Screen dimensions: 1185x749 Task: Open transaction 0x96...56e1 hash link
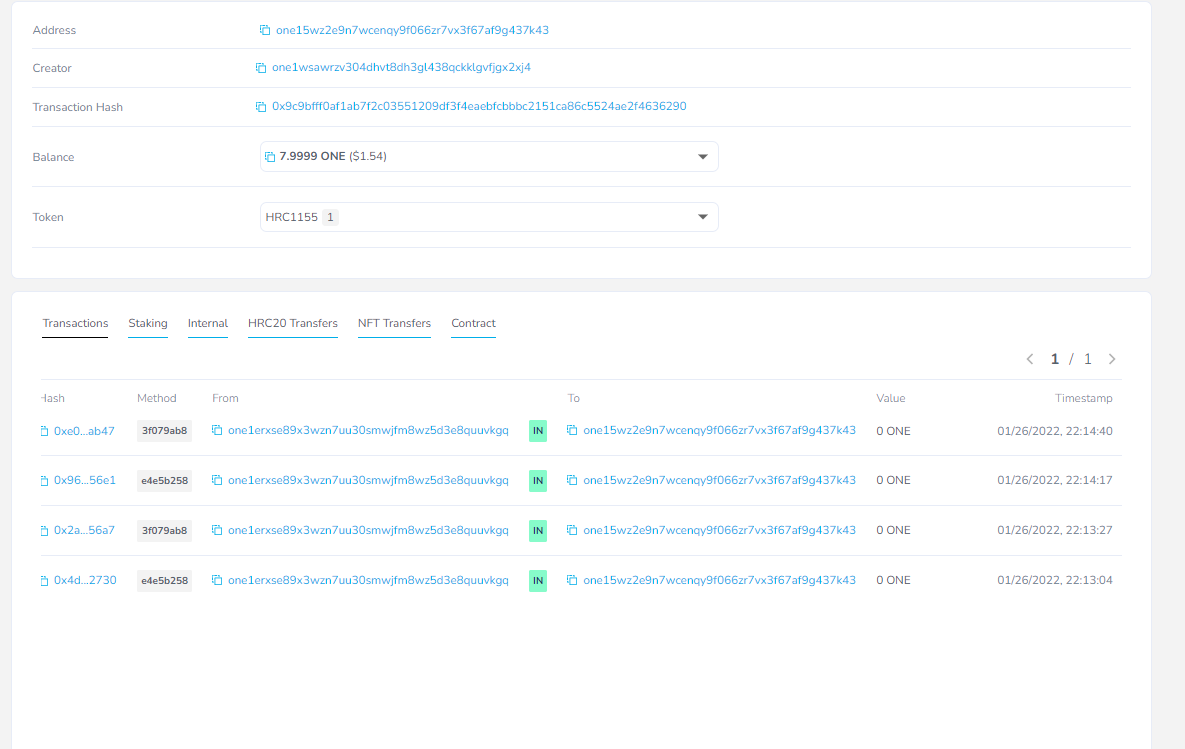[85, 480]
